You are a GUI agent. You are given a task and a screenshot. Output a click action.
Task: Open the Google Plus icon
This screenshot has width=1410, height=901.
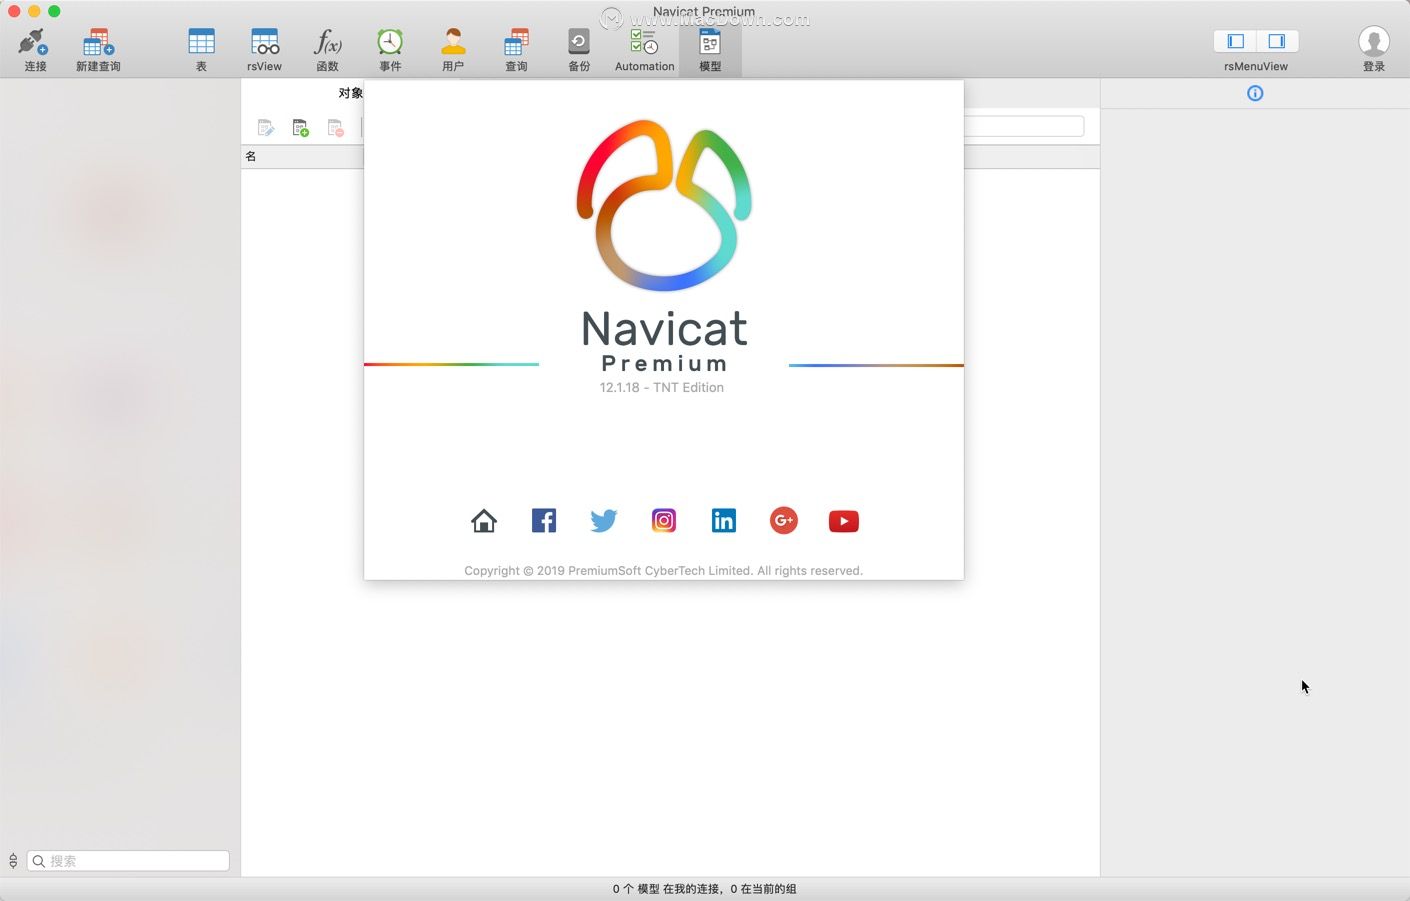pyautogui.click(x=784, y=521)
